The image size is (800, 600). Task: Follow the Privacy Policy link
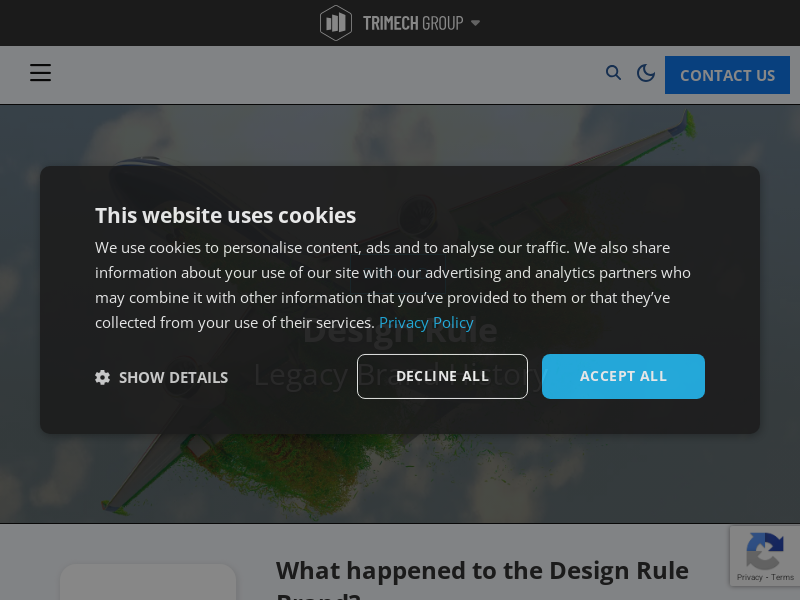pos(426,322)
